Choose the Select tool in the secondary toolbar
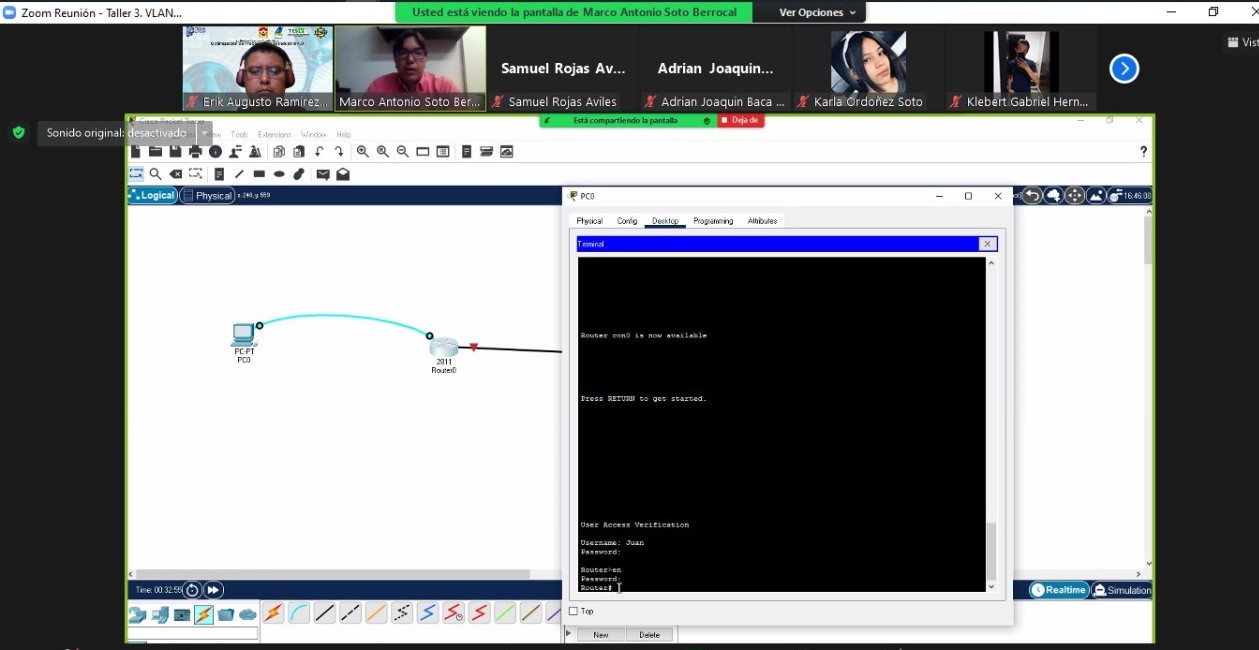1259x650 pixels. [x=136, y=174]
